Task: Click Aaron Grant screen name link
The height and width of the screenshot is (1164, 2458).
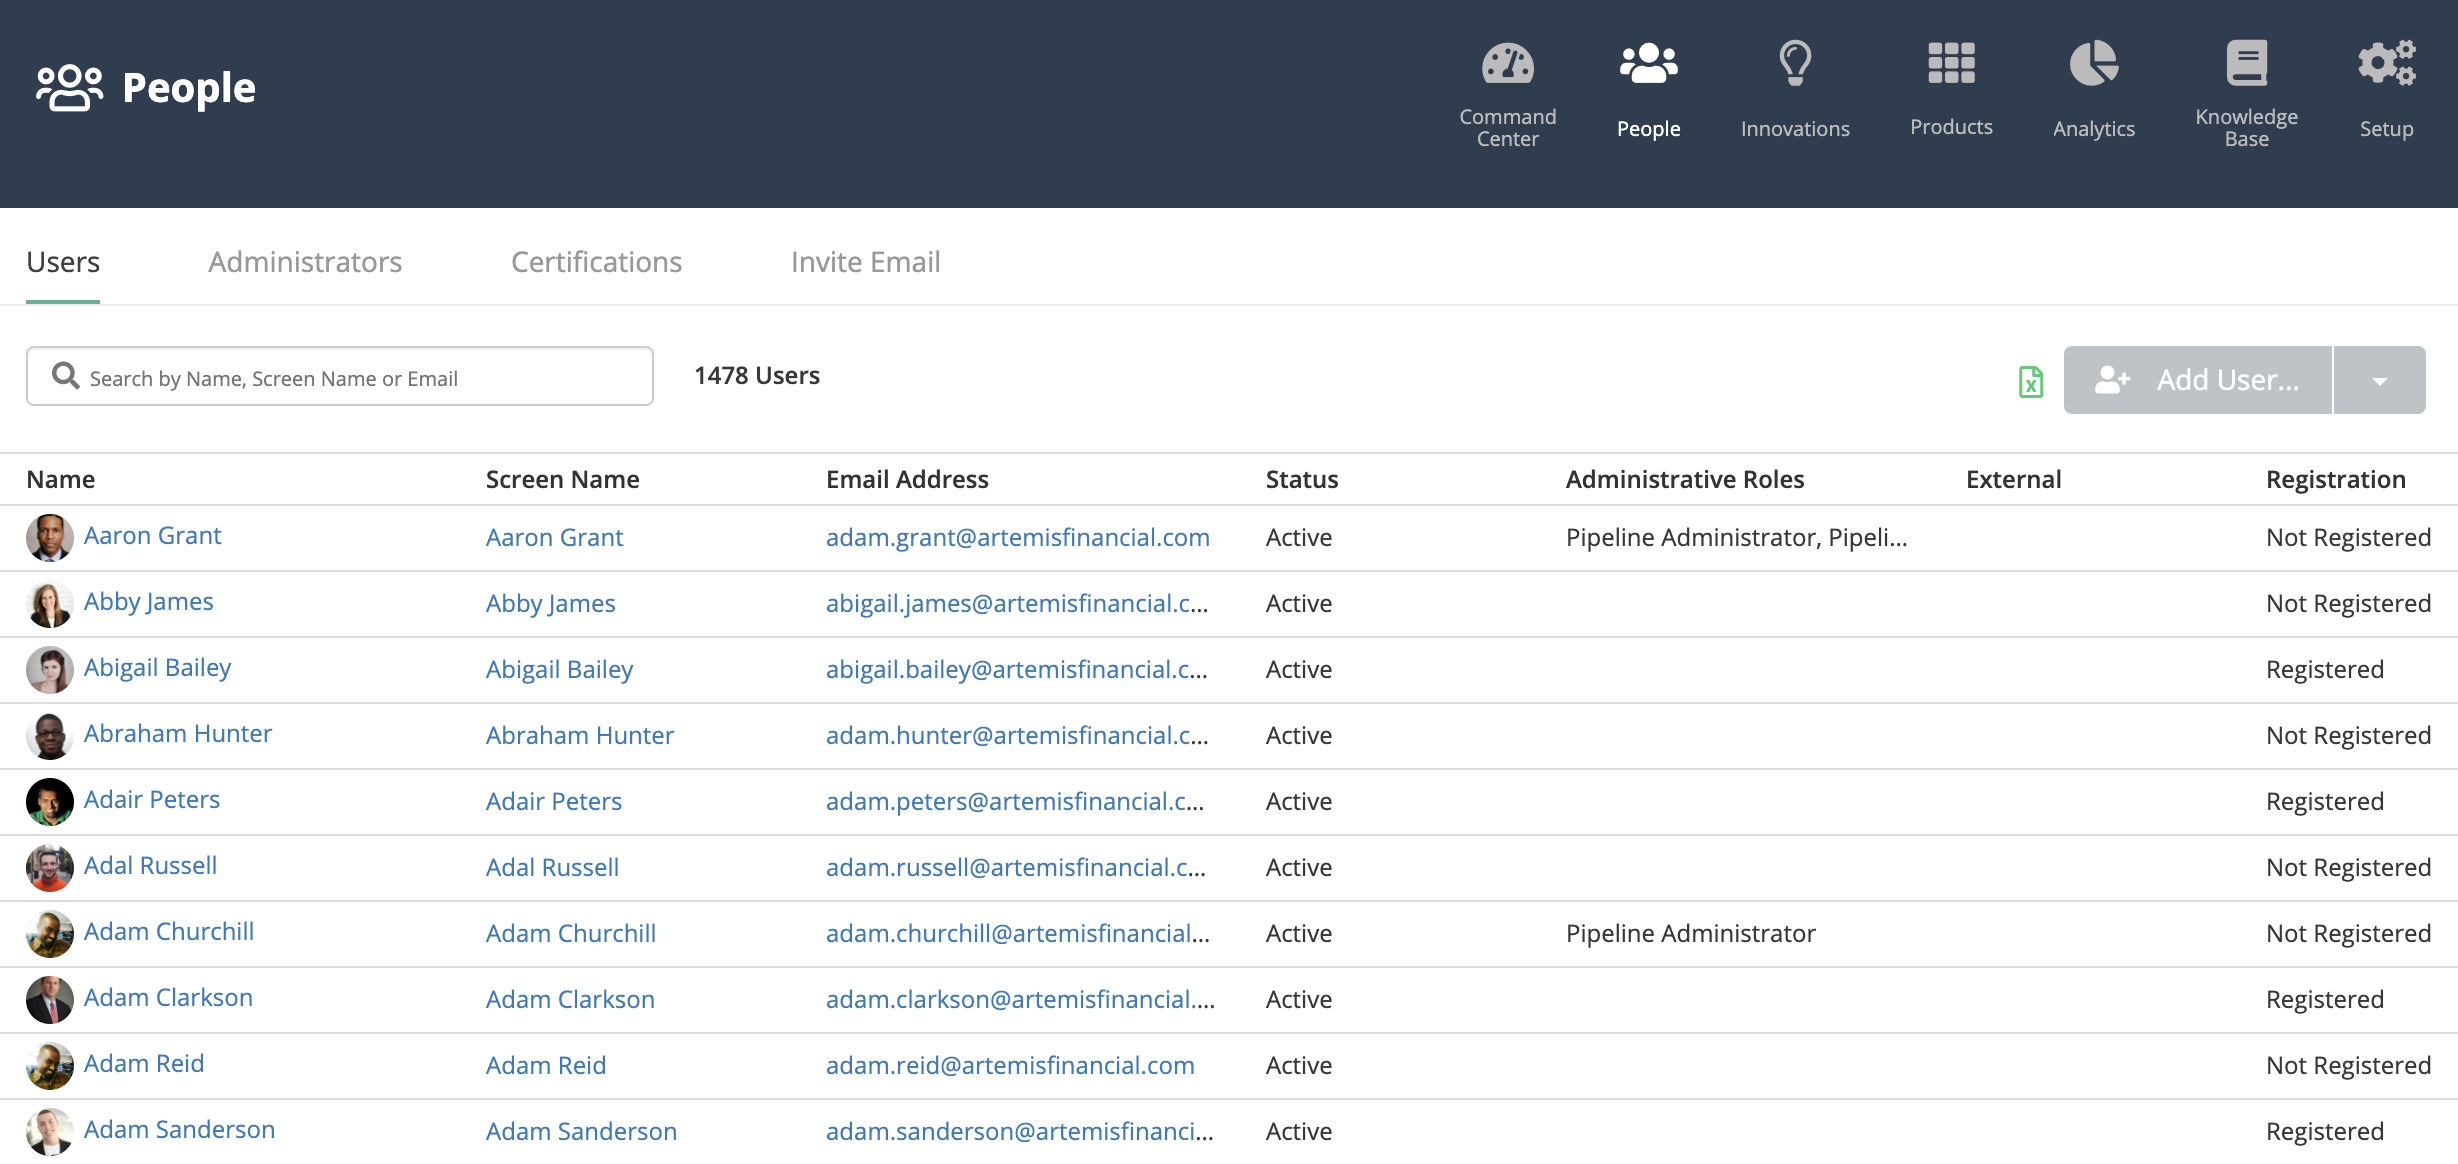Action: coord(554,538)
